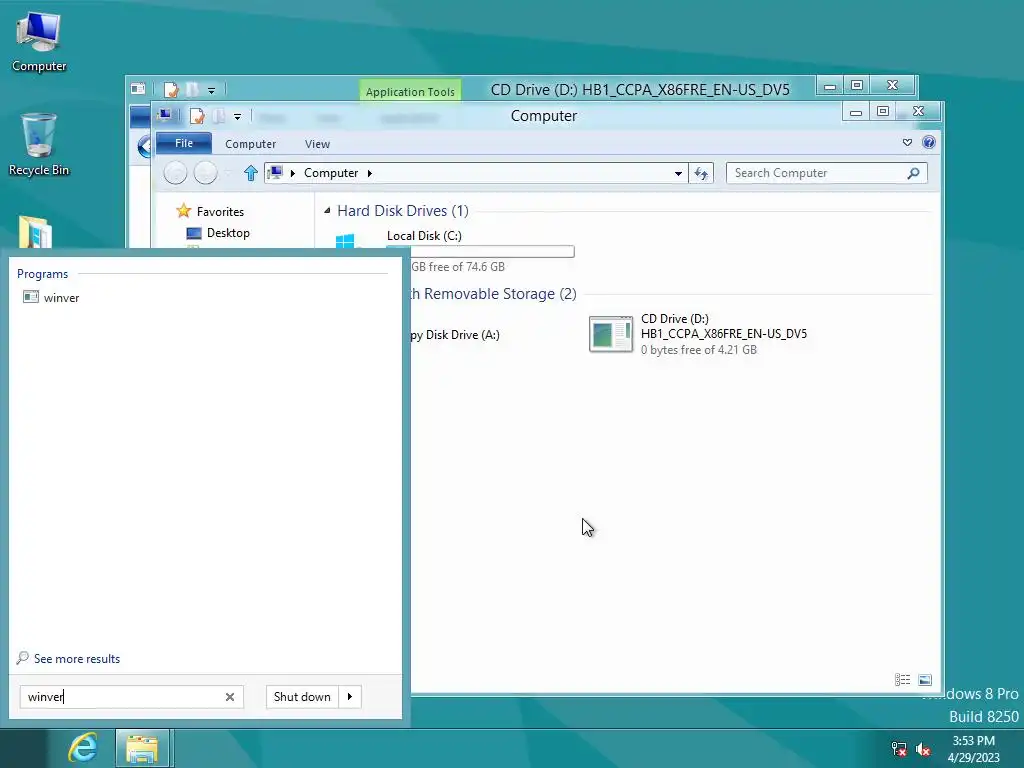Clear the search box with the X
1024x768 pixels.
point(230,697)
